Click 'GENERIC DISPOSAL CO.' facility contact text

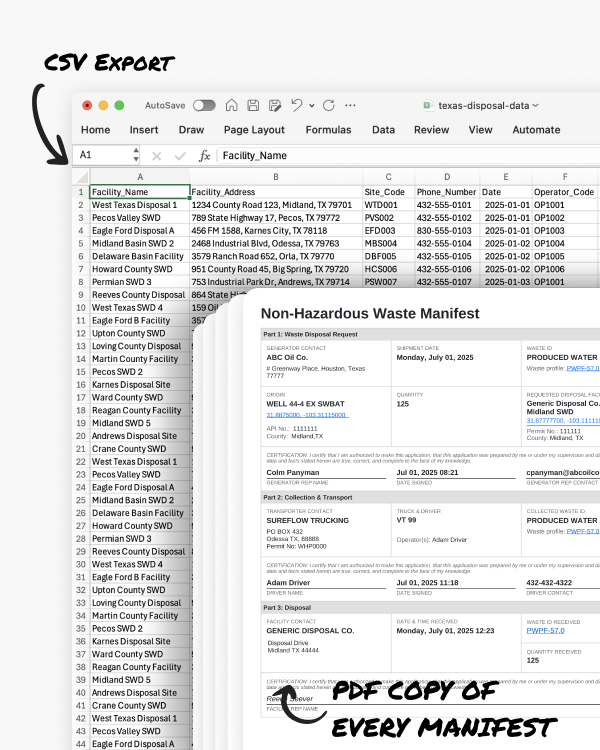tap(310, 630)
